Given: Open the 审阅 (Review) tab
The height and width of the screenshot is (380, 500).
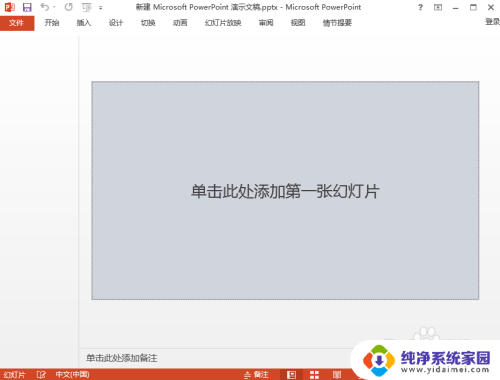Looking at the screenshot, I should click(266, 23).
